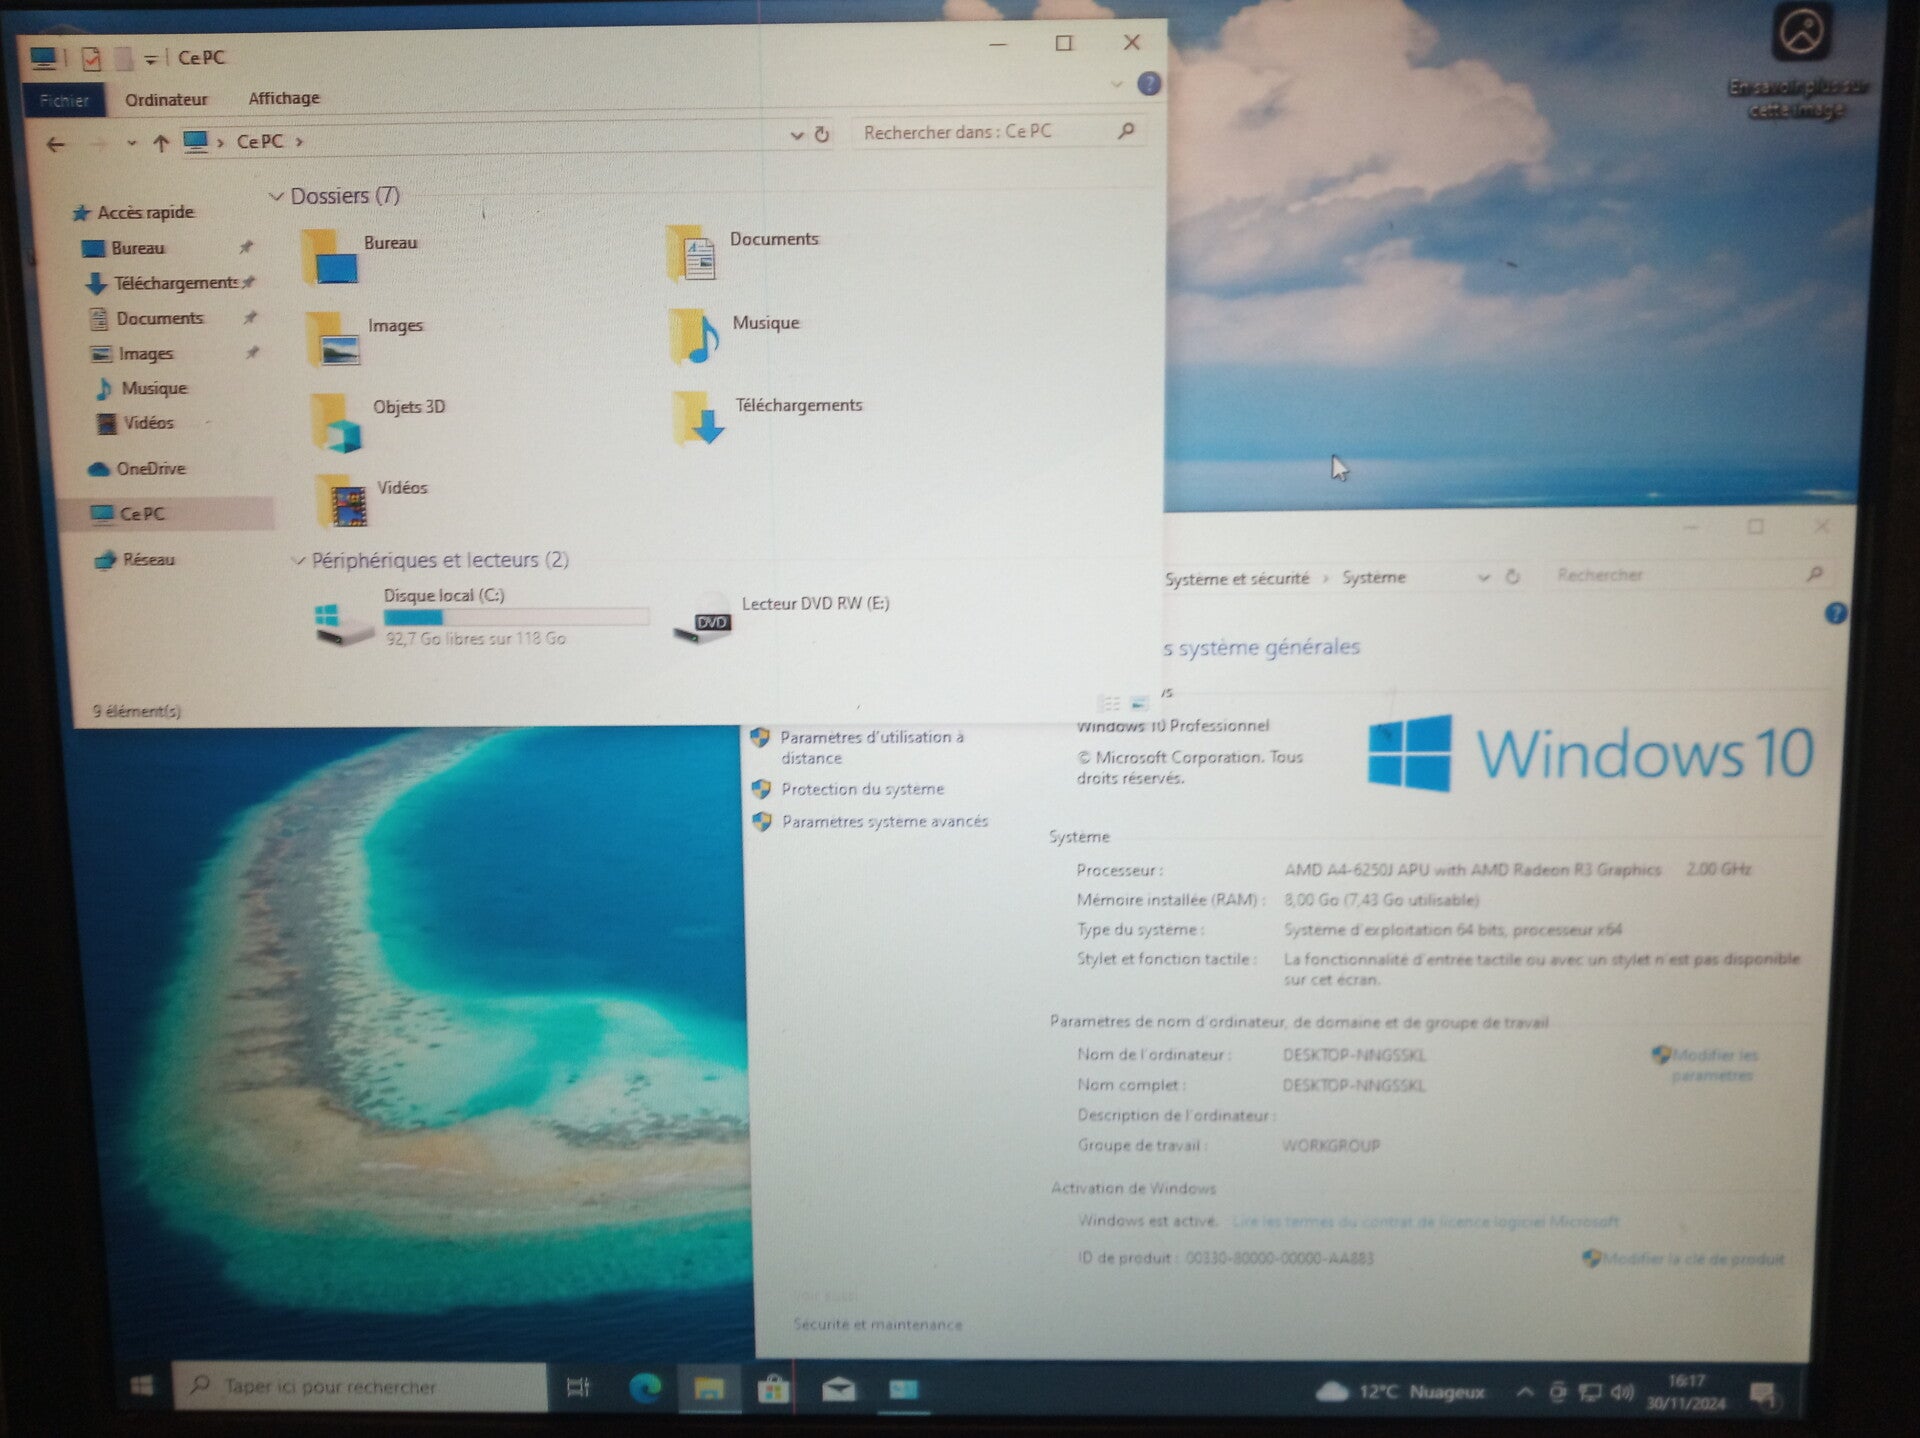This screenshot has height=1438, width=1920.
Task: Click the Protection du système link
Action: 862,789
